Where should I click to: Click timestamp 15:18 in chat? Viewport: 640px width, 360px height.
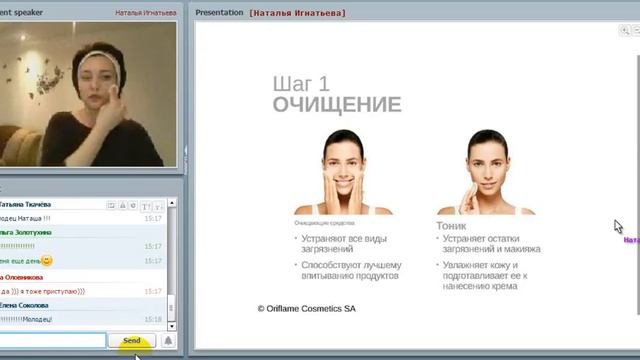click(153, 319)
